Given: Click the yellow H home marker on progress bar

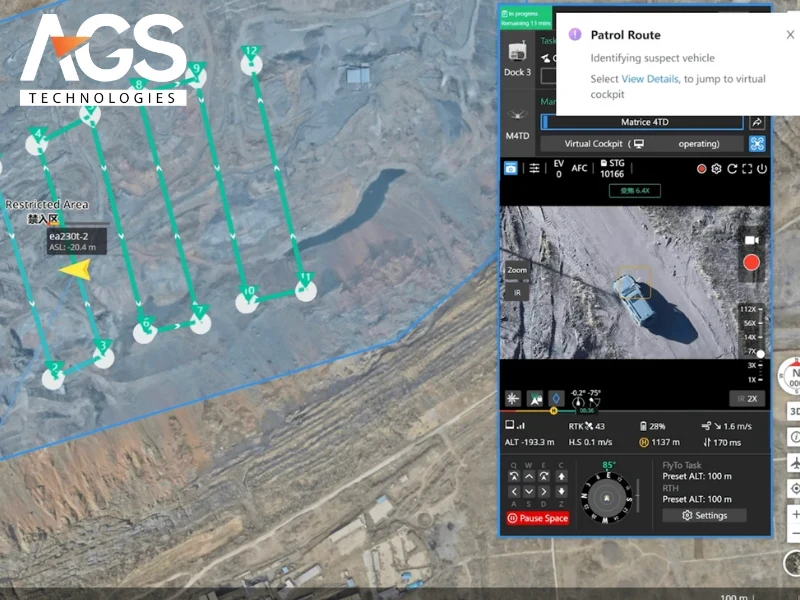Looking at the screenshot, I should [553, 411].
